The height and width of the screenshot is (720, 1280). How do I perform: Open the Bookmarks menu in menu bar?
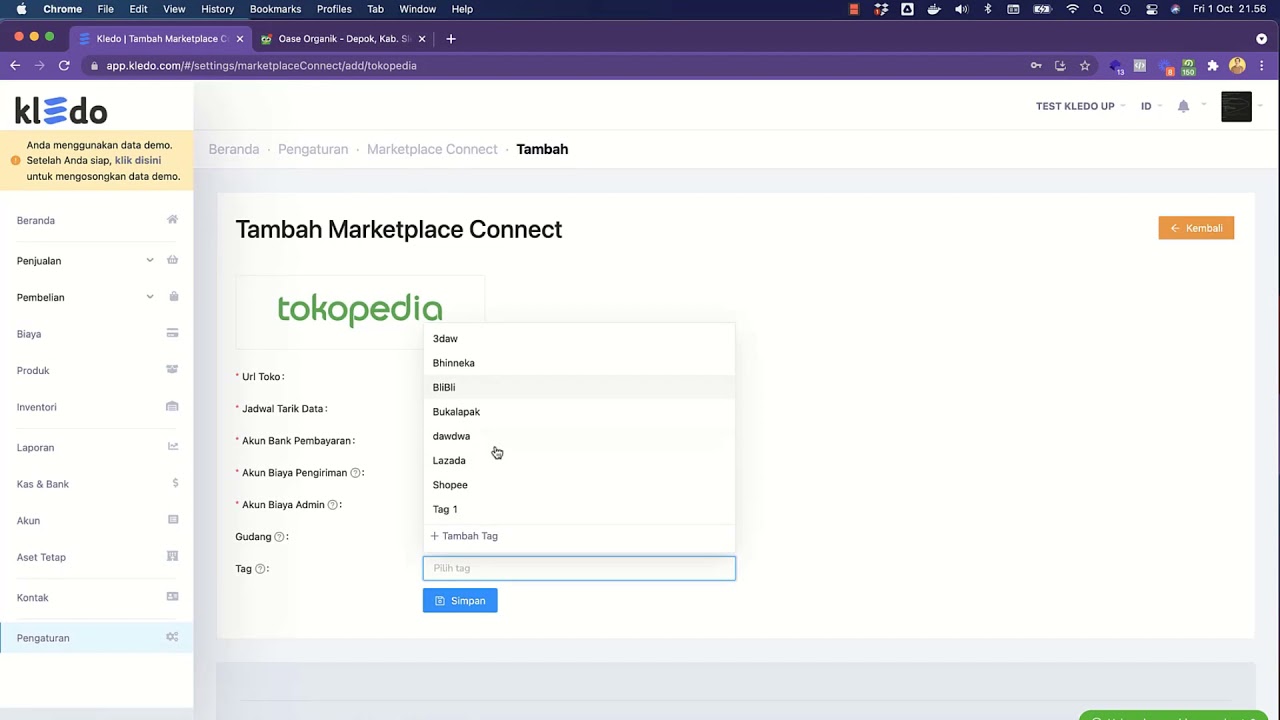coord(275,9)
